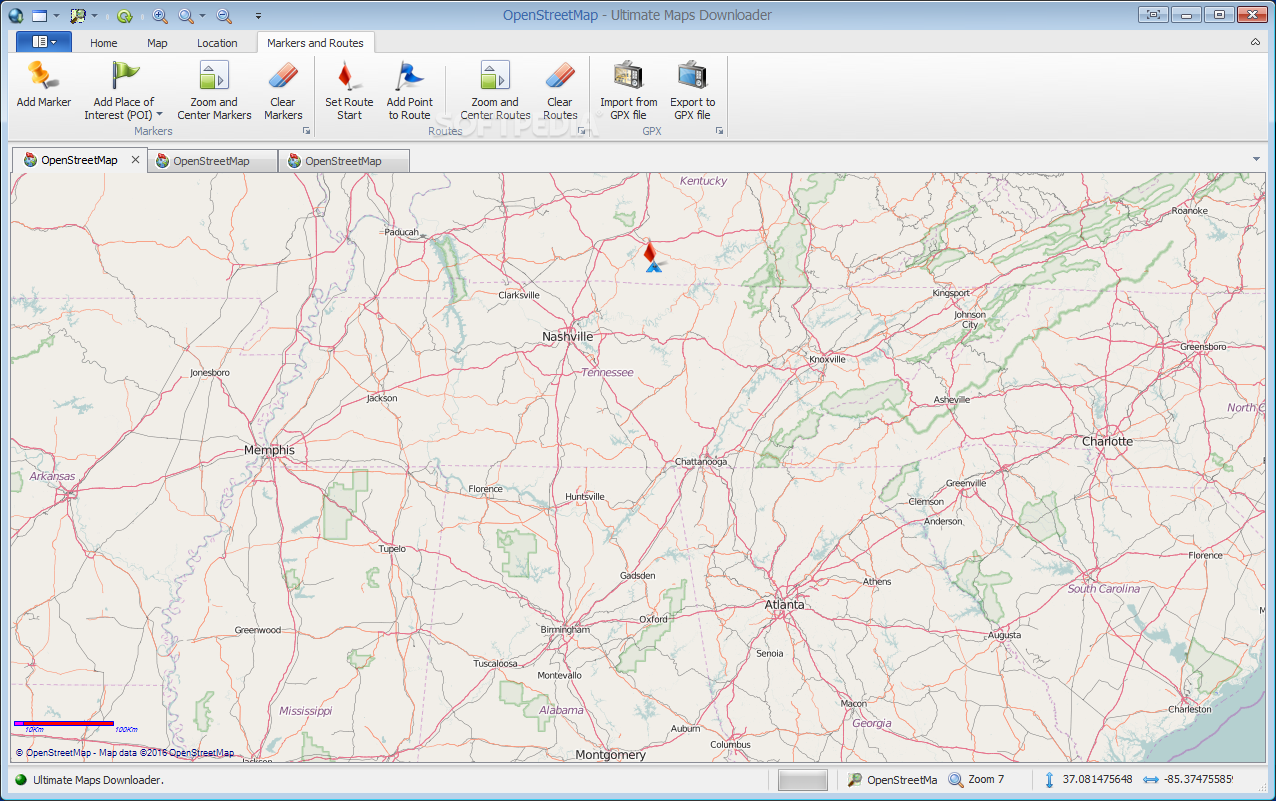The height and width of the screenshot is (801, 1276).
Task: Click the map selection magnifier icon in title bar
Action: tap(78, 16)
